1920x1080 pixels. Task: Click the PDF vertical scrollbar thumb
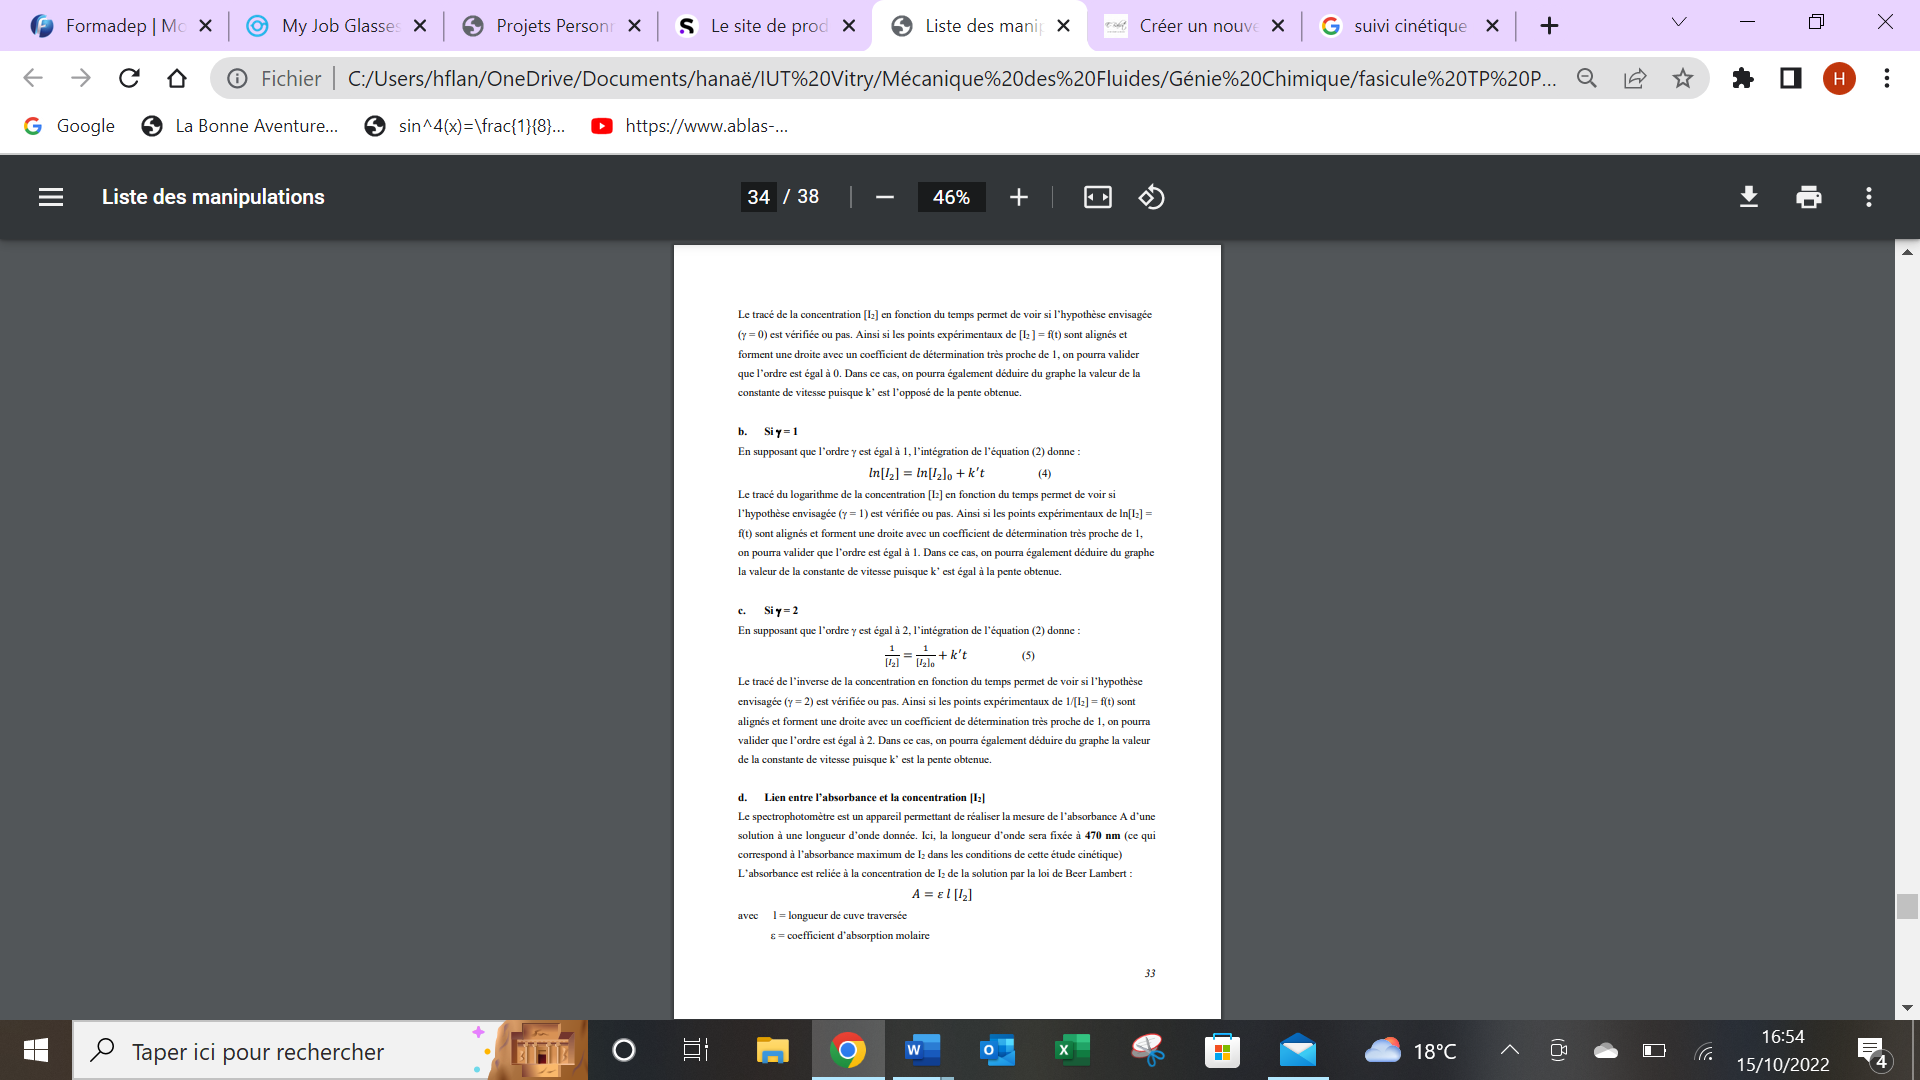tap(1906, 906)
